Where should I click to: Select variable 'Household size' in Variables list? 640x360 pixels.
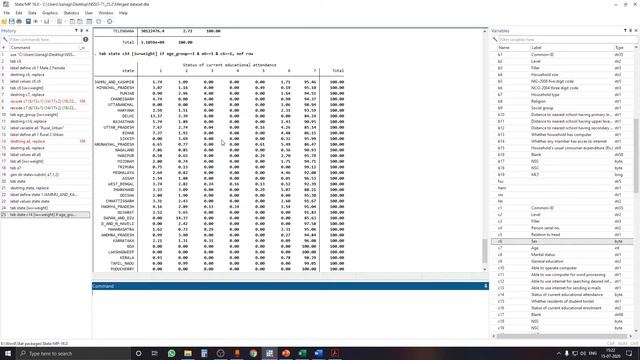click(562, 75)
